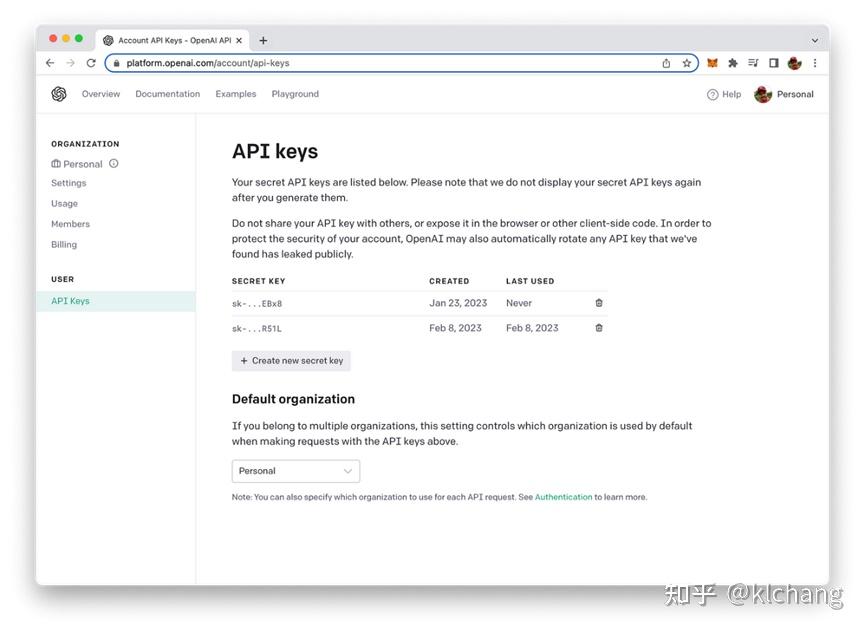Click the share icon in the address bar
Viewport: 865px width, 633px height.
pos(665,62)
